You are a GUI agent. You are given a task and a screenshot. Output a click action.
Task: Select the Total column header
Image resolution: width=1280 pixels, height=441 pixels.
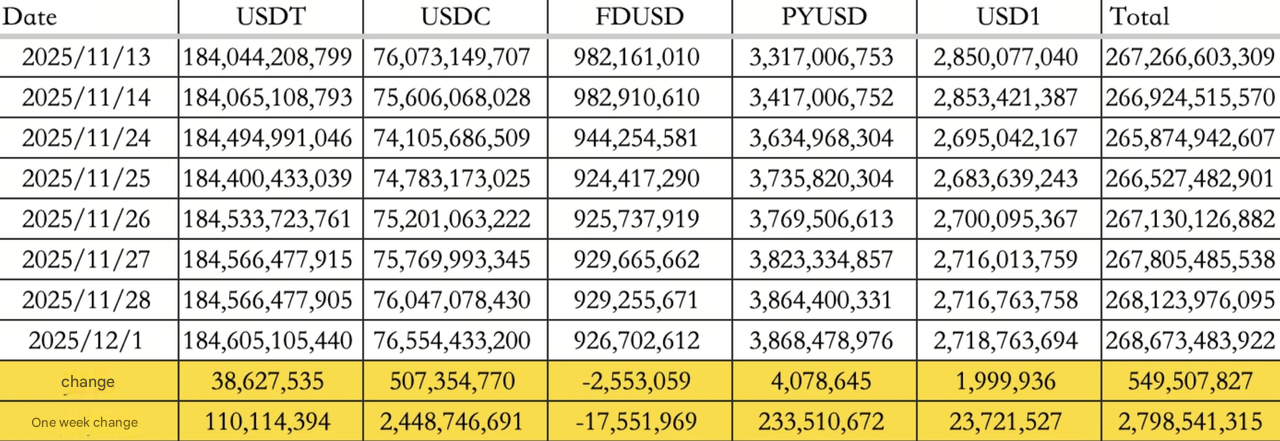pyautogui.click(x=1139, y=17)
